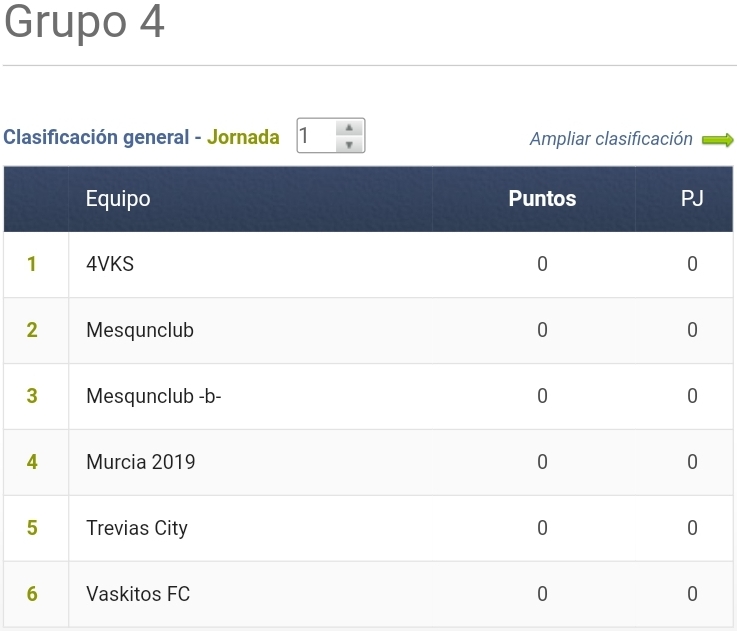Open the Ampliar clasificación link

click(611, 139)
